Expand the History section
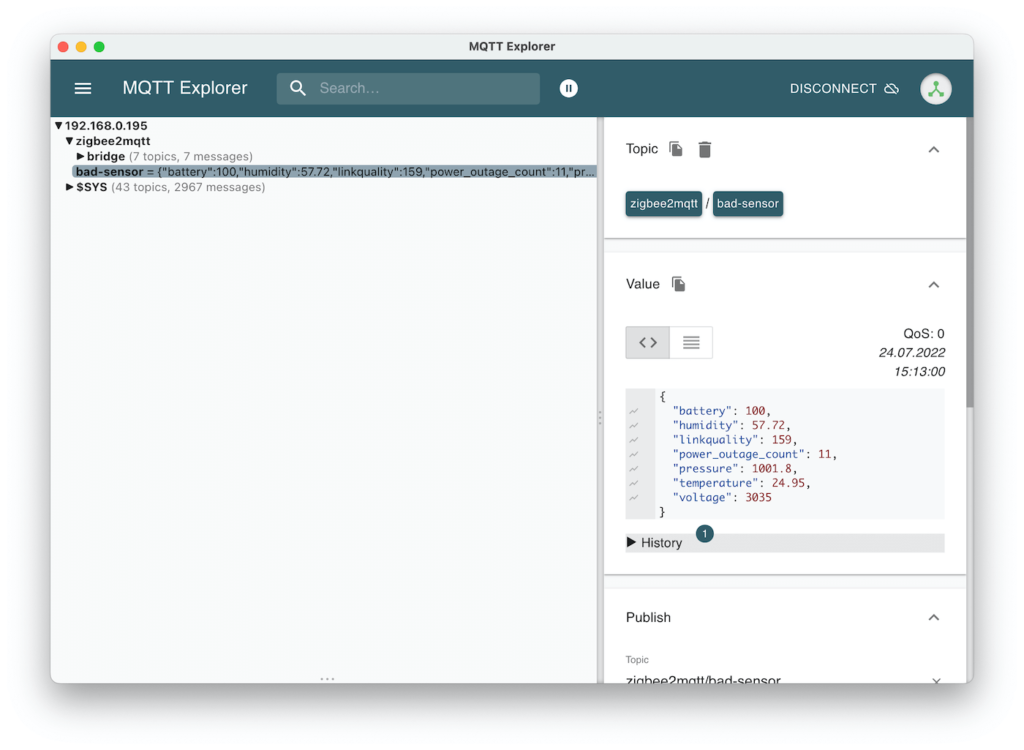1024x750 pixels. 785,543
